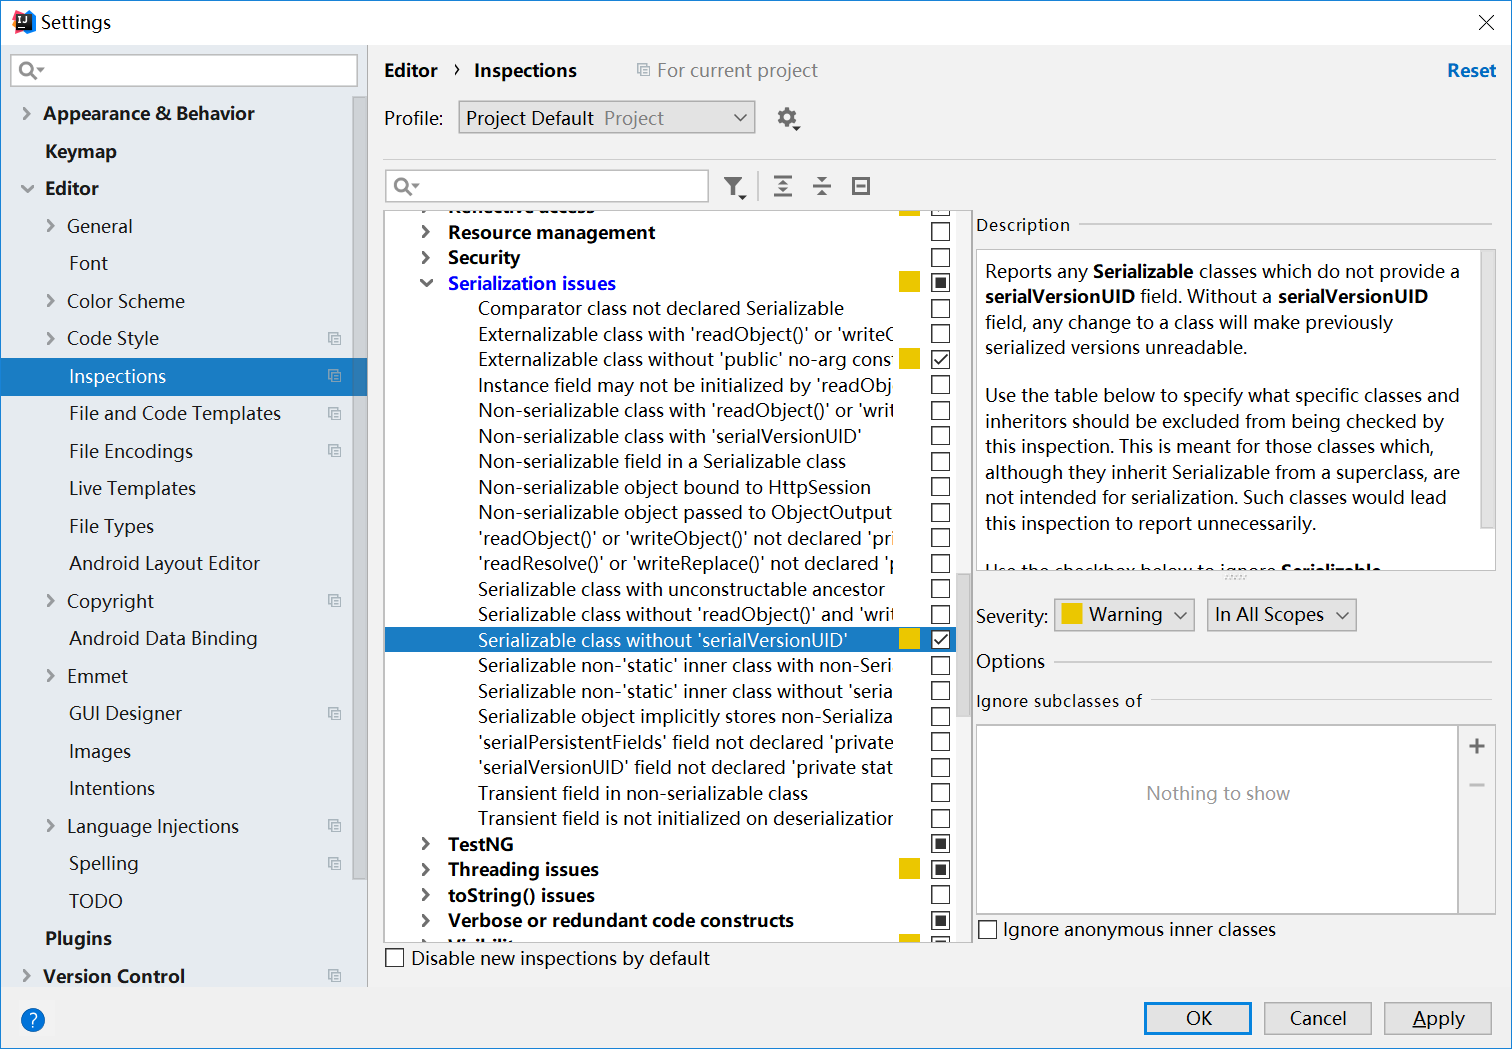Click the Cancel button

click(1318, 1018)
